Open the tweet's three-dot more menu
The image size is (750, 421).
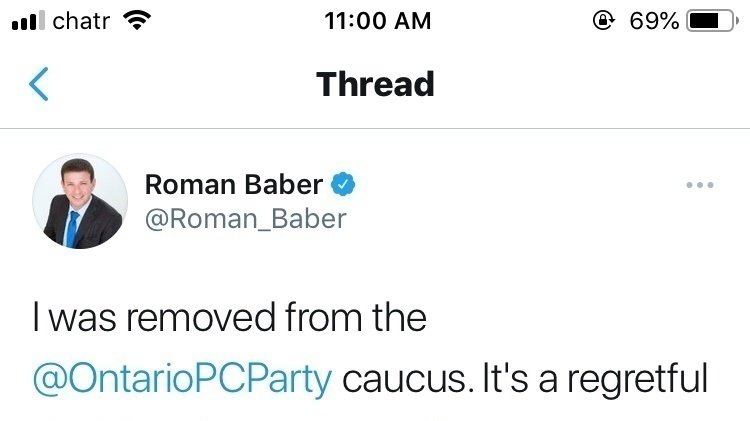(700, 185)
